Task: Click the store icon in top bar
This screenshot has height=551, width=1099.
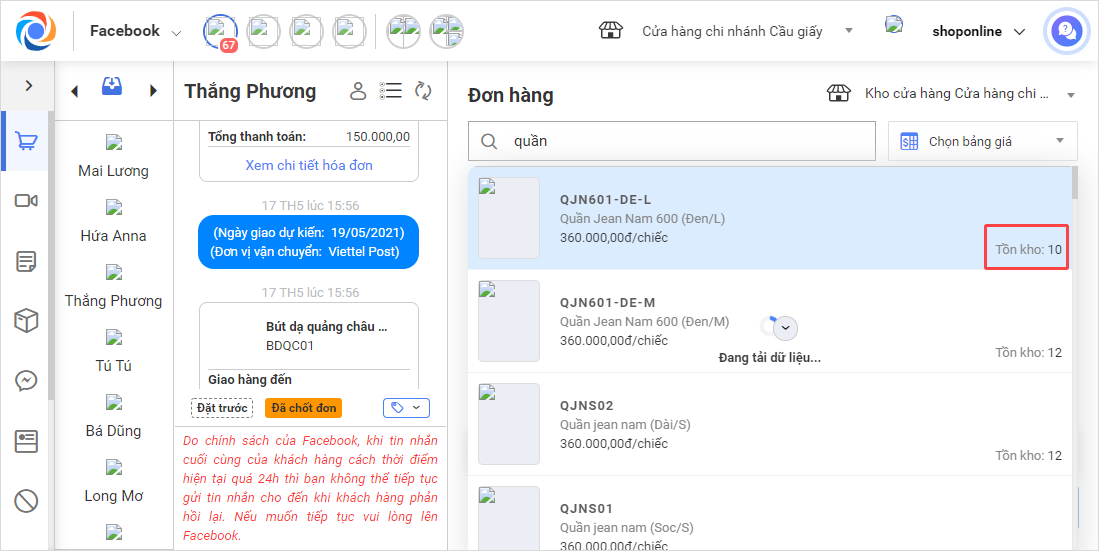Action: 611,30
